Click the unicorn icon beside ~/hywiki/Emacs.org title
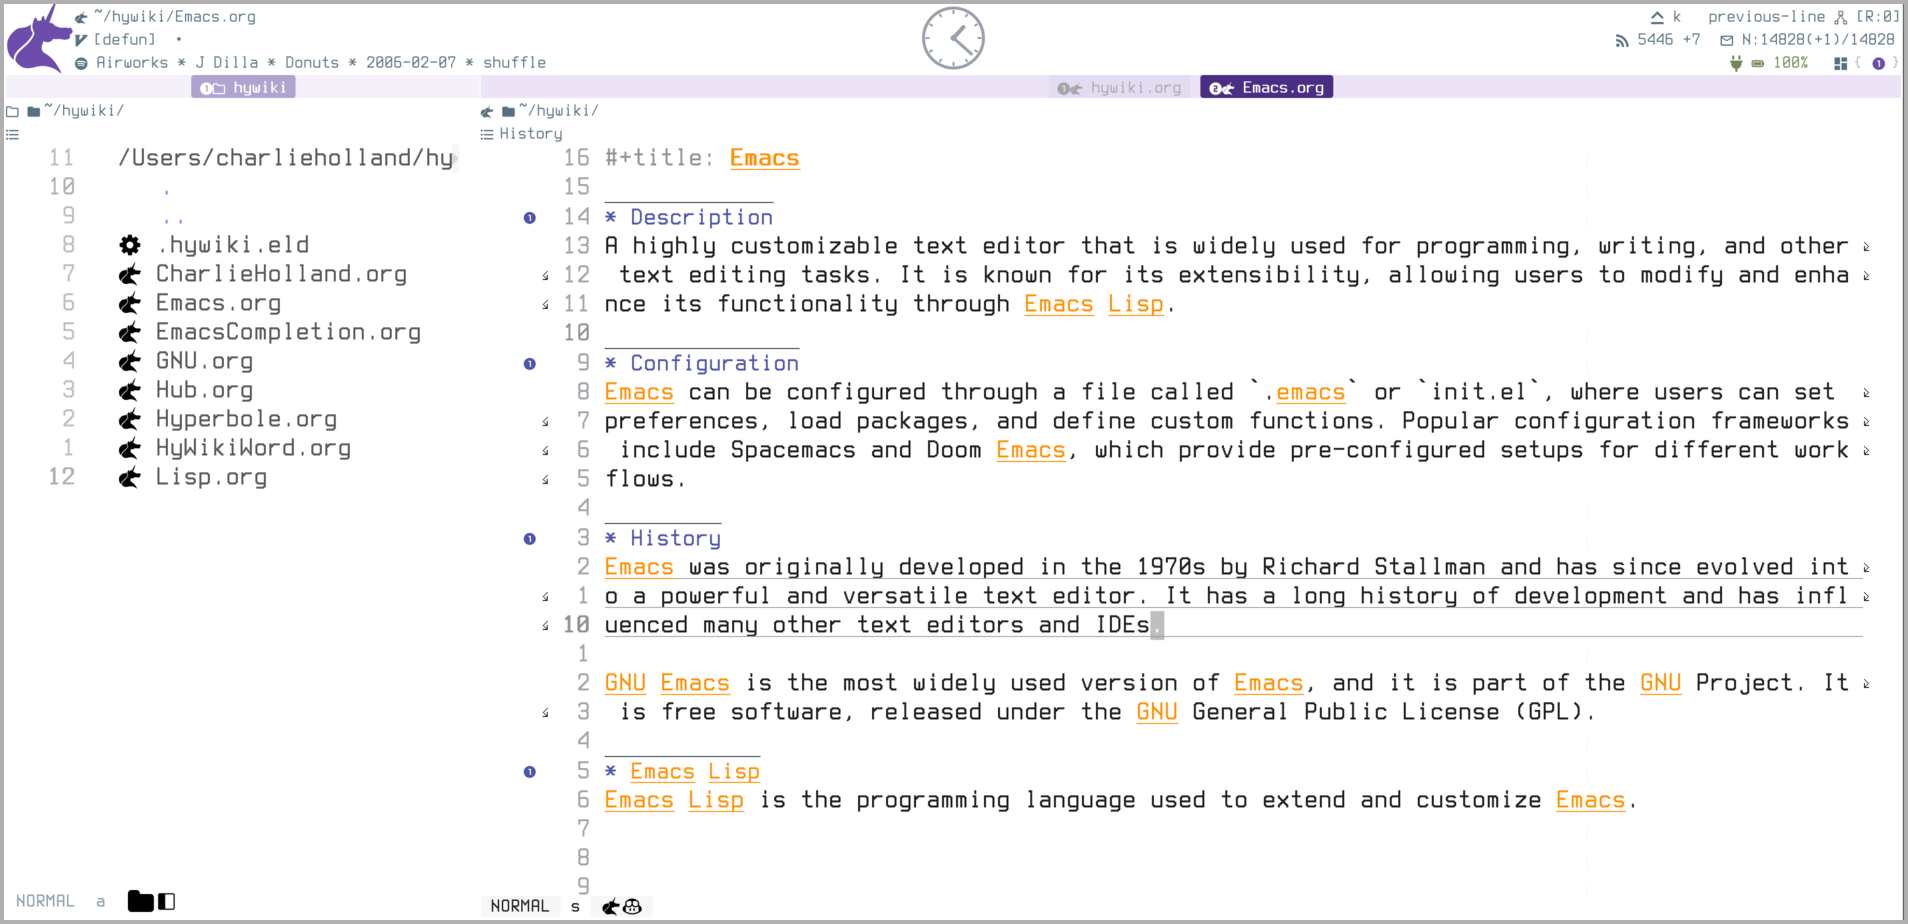The height and width of the screenshot is (924, 1908). tap(81, 17)
